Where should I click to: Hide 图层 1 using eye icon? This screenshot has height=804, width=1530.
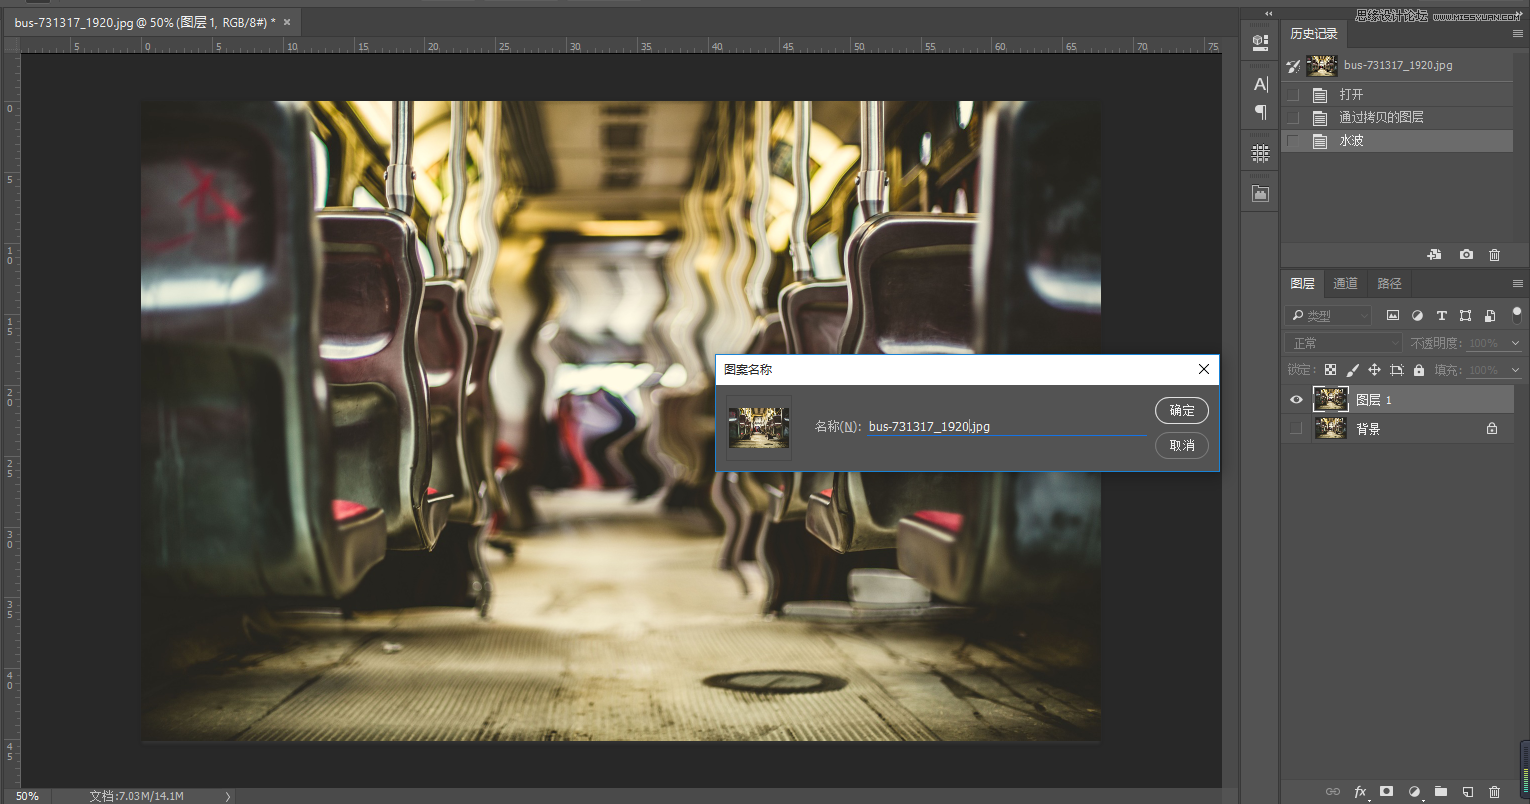click(1296, 400)
